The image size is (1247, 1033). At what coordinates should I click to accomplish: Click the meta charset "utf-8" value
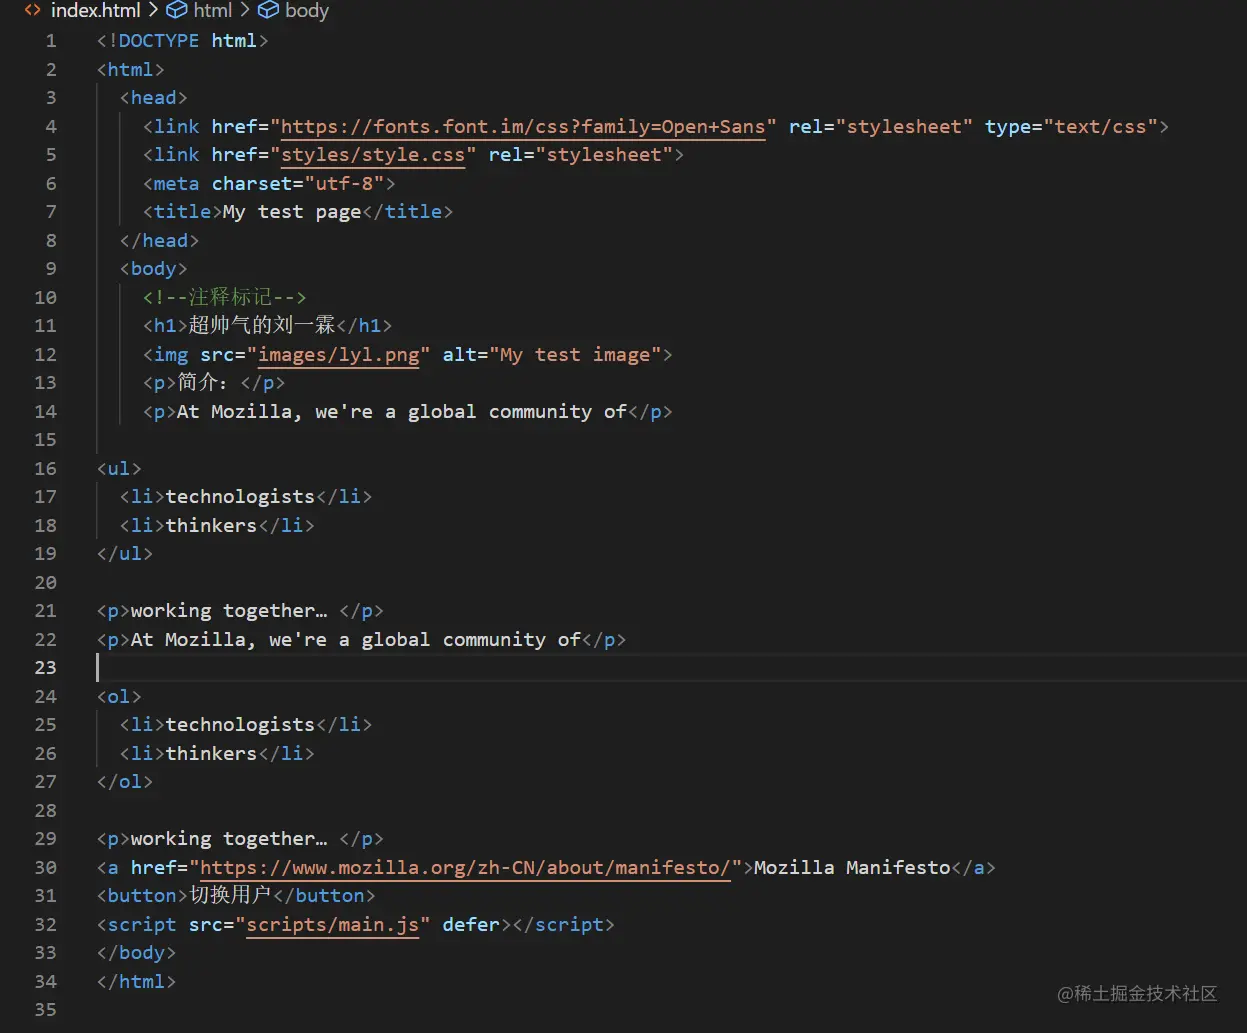pyautogui.click(x=344, y=184)
